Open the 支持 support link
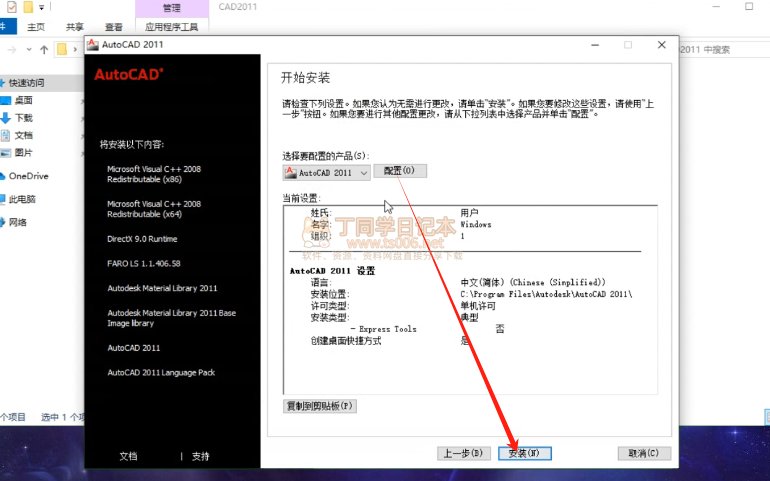This screenshot has width=770, height=481. [x=201, y=456]
